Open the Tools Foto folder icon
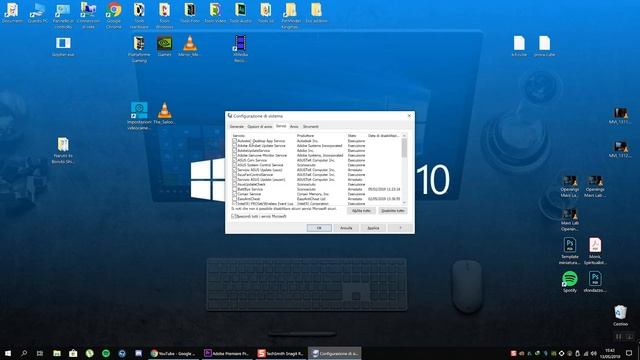This screenshot has height=360, width=640. tap(190, 13)
